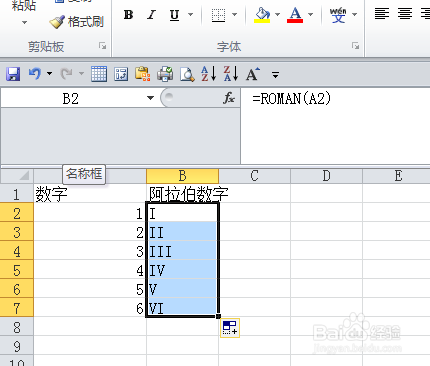Center align text

coord(405,14)
